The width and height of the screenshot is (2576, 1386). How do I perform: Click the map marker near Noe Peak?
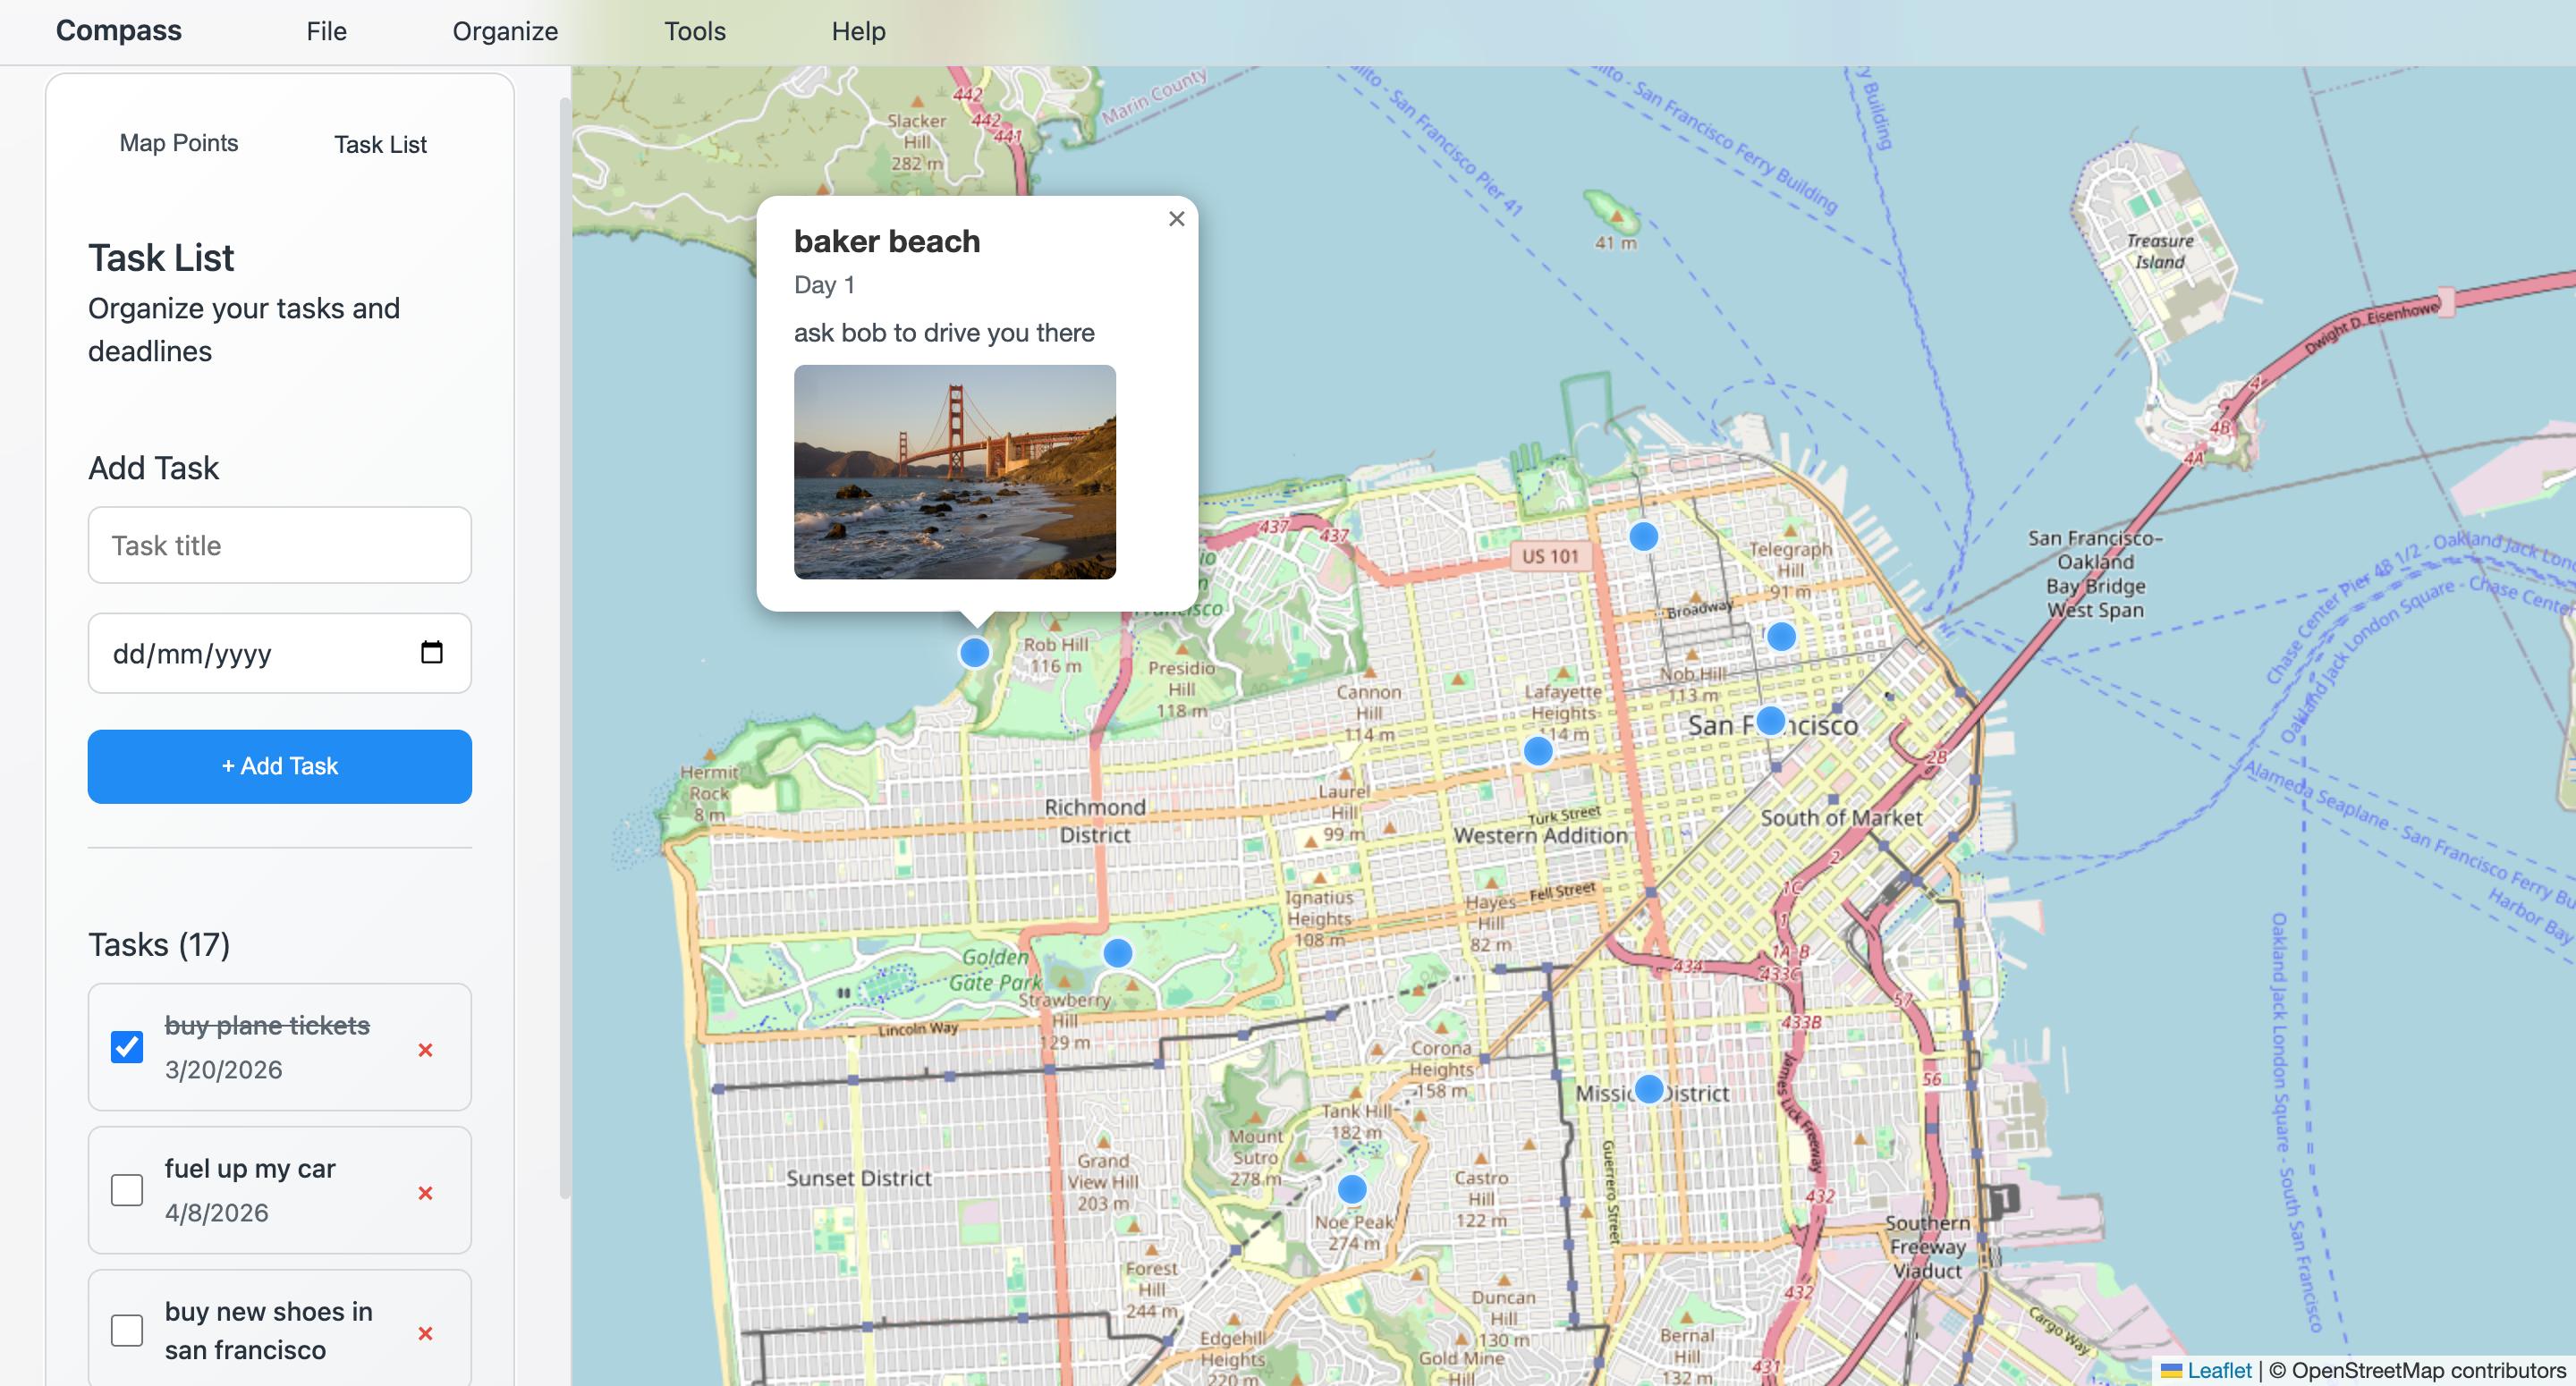1351,1189
